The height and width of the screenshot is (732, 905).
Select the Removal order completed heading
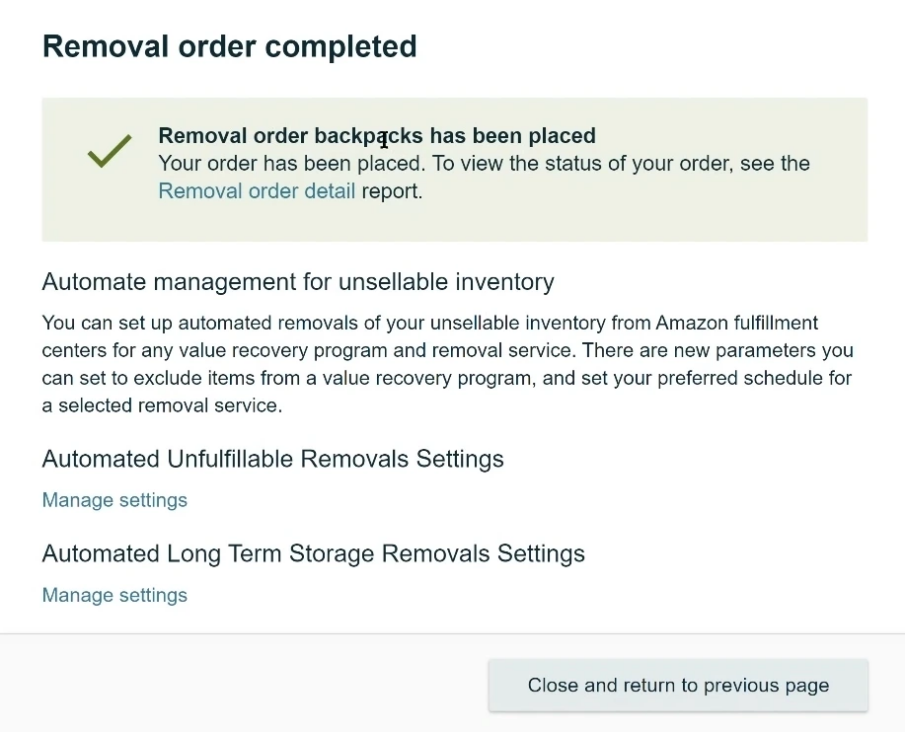[228, 45]
